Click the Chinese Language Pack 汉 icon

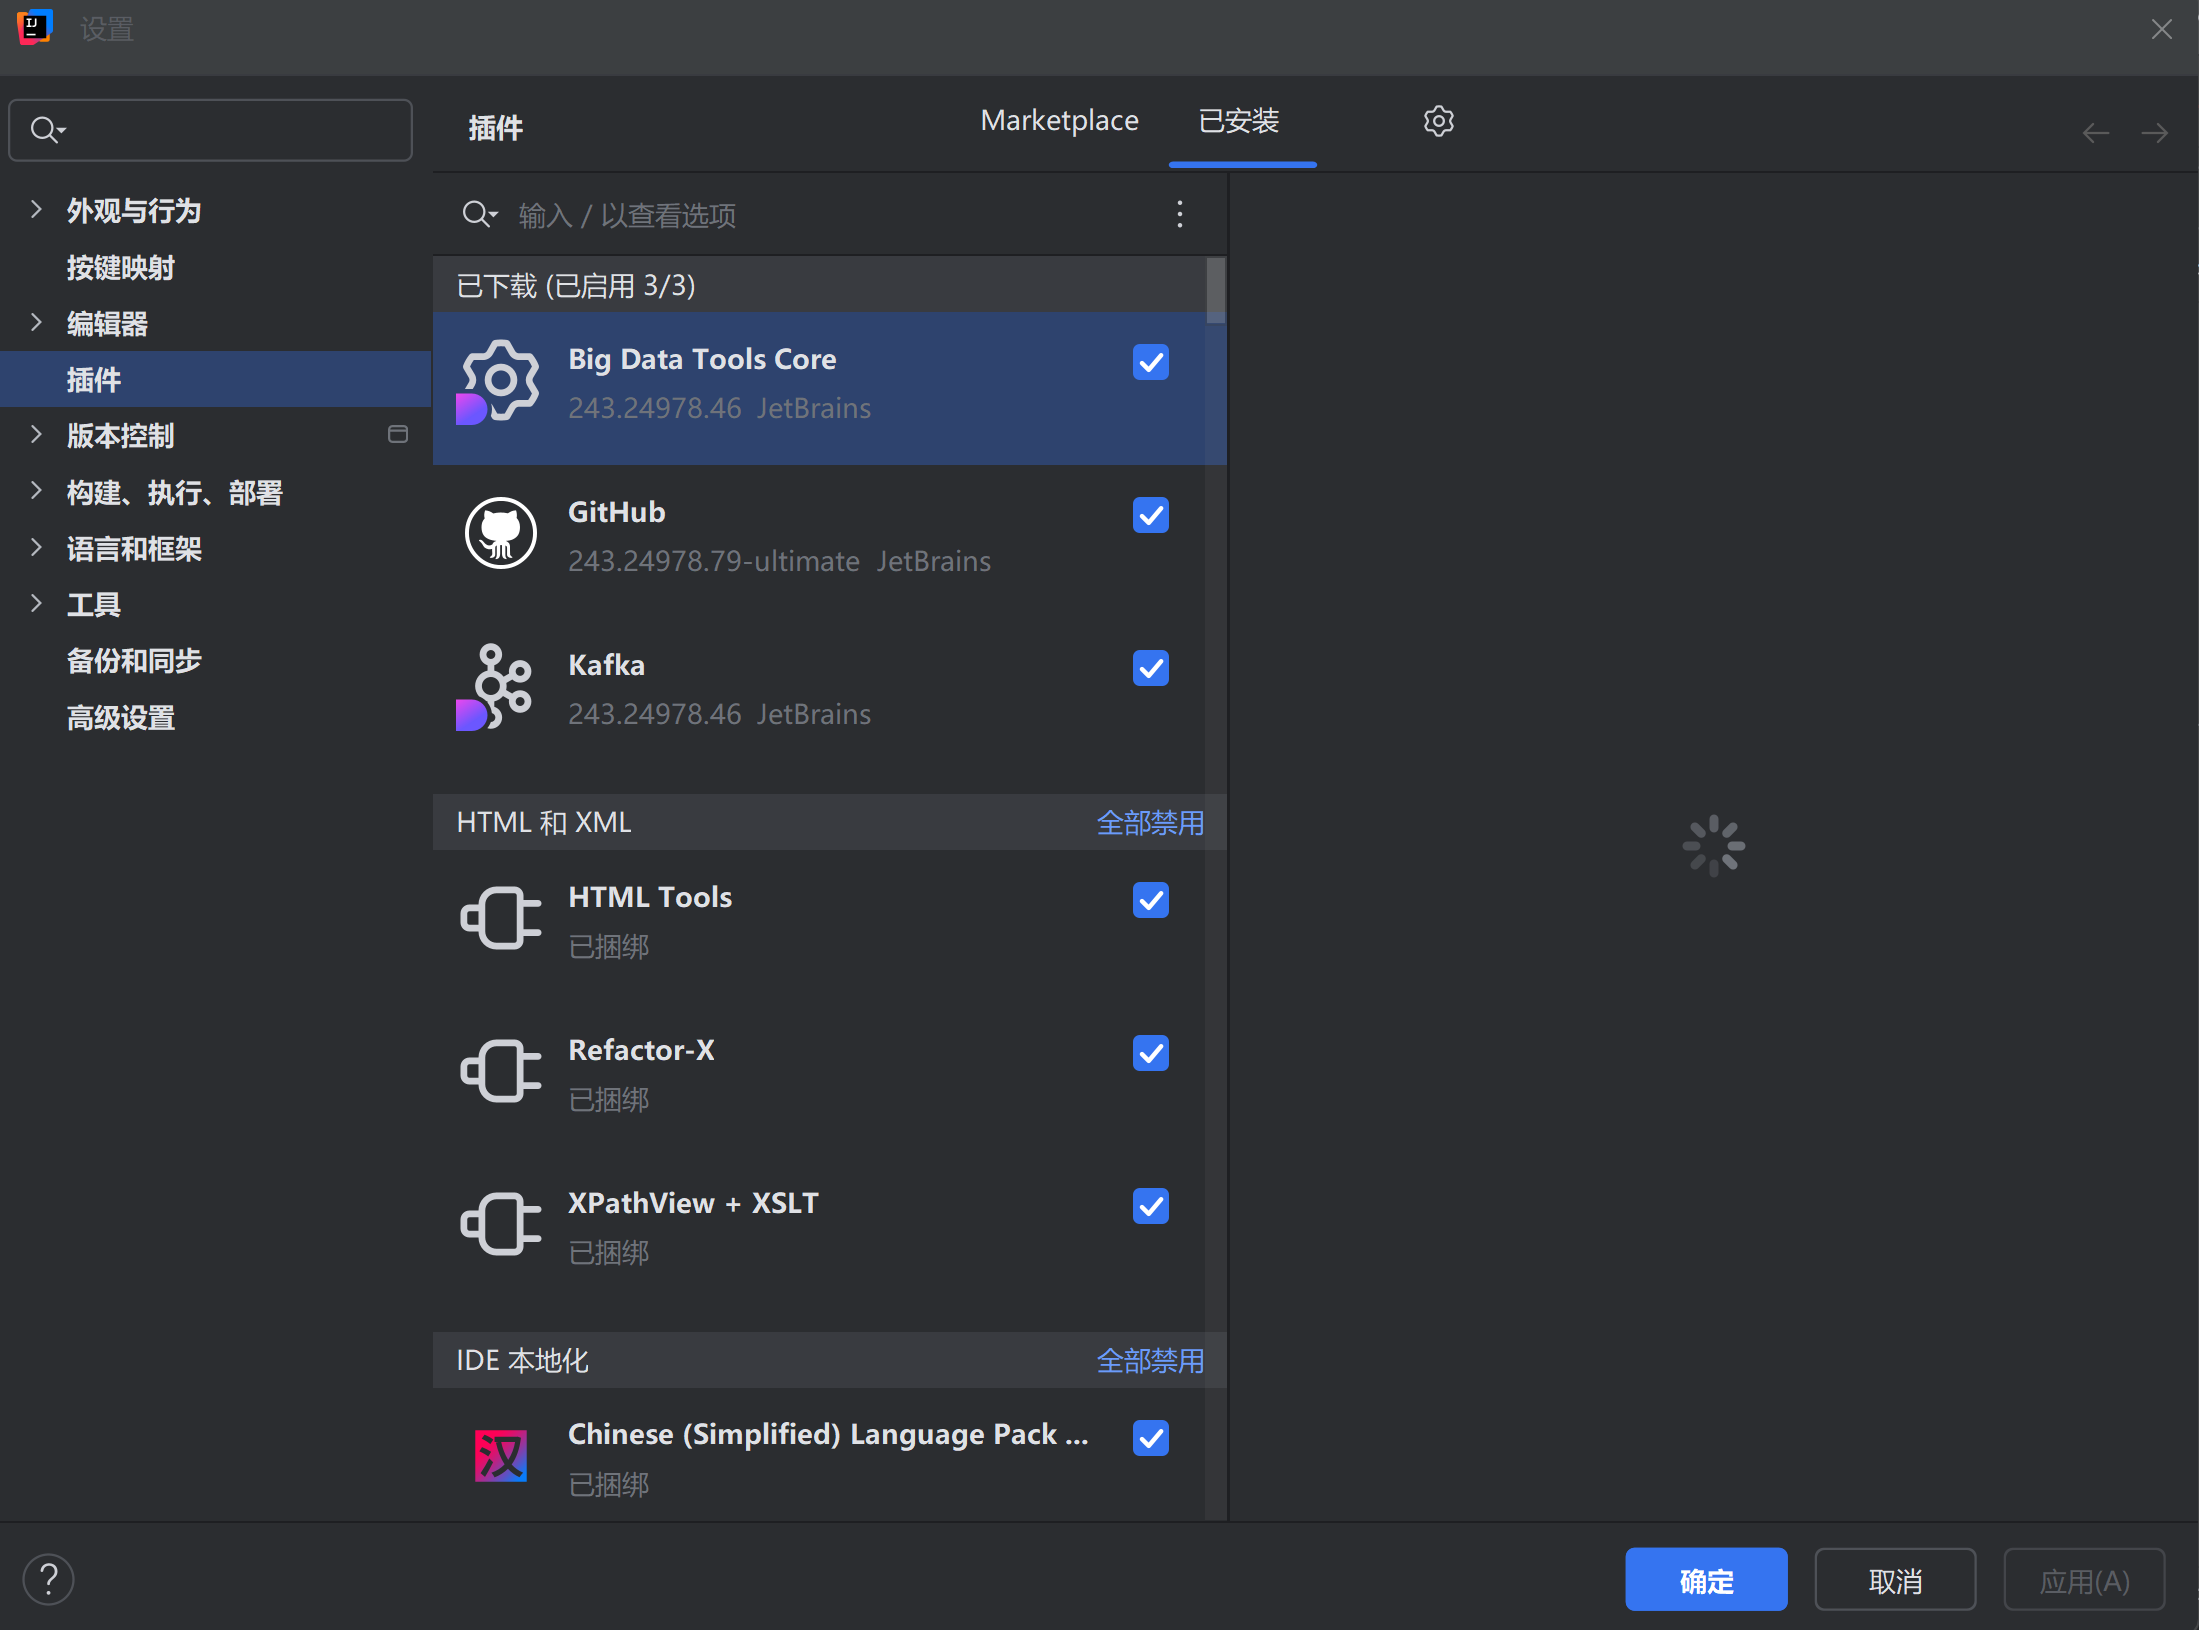501,1455
